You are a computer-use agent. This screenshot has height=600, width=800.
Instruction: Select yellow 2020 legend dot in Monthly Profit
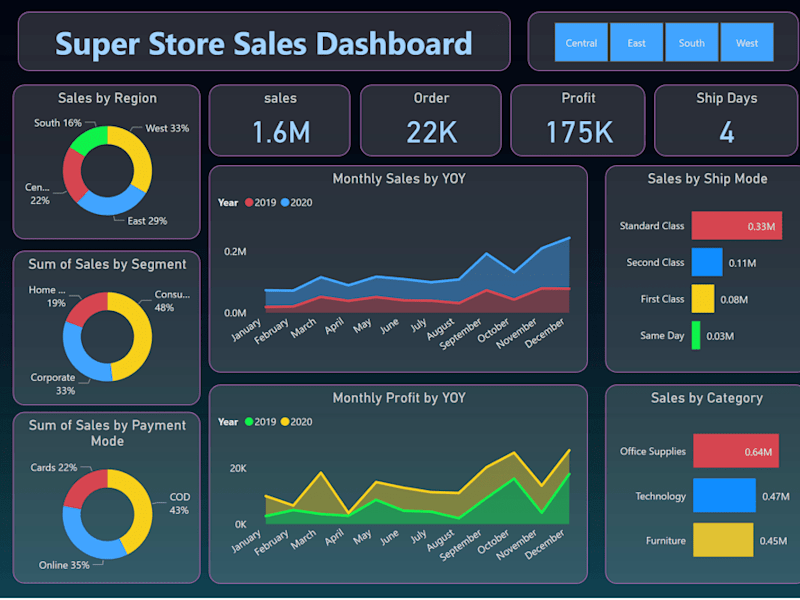pos(285,422)
